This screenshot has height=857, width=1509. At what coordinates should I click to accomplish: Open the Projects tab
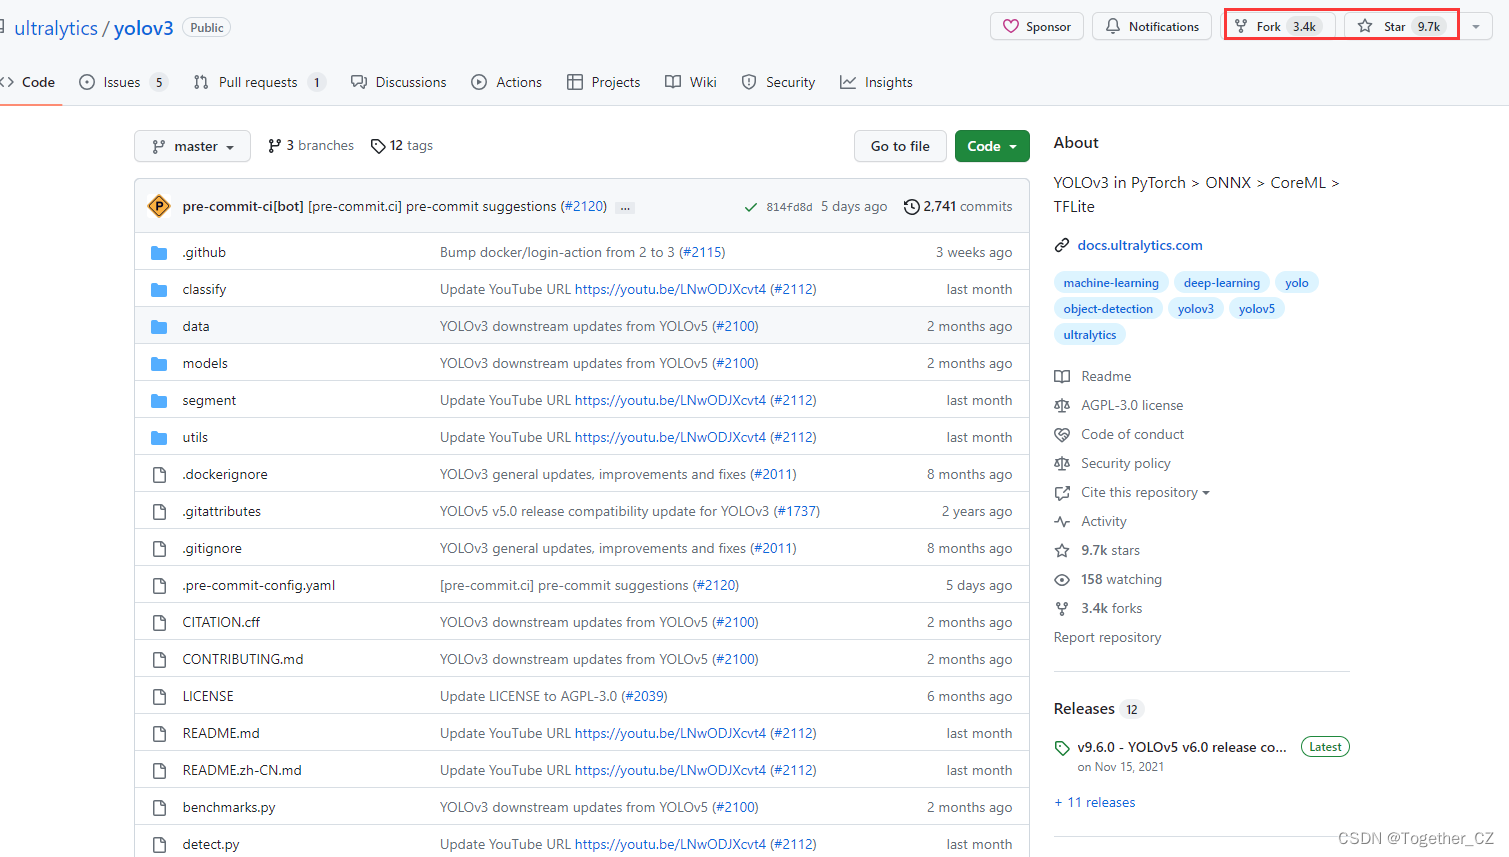pos(603,82)
